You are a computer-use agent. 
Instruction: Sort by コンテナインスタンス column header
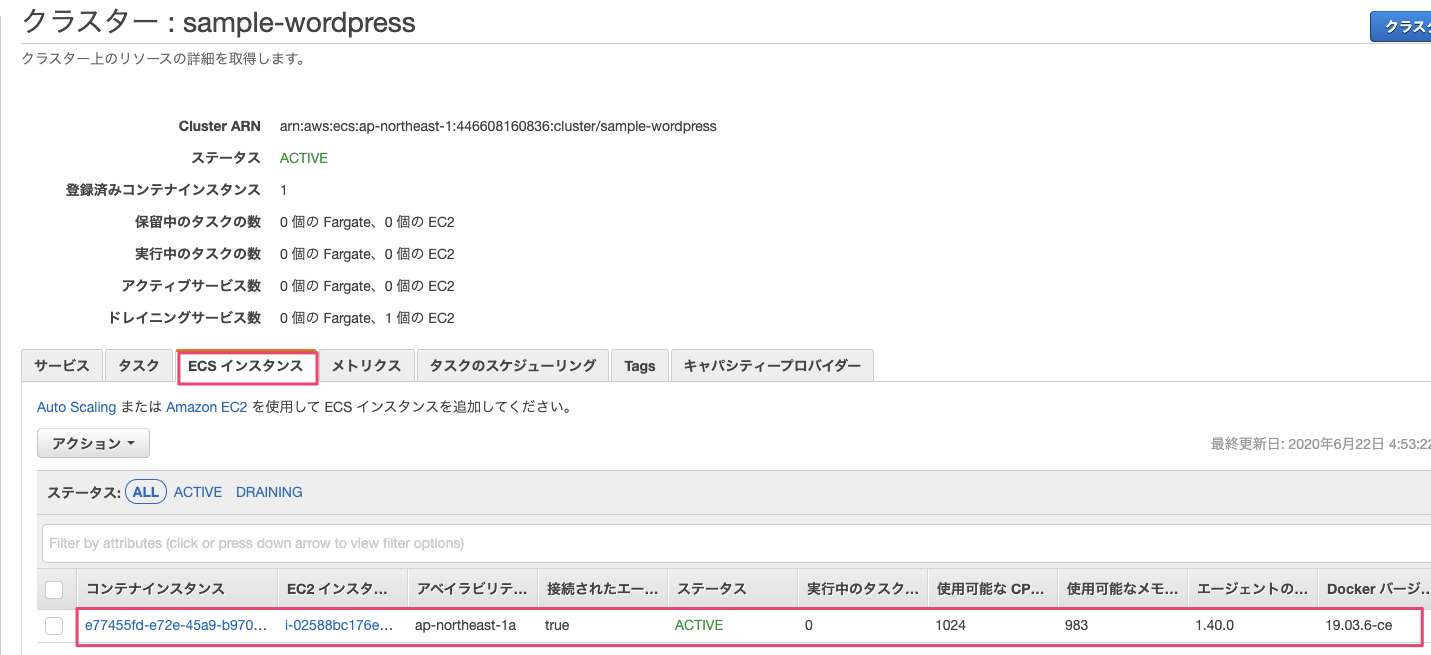(155, 589)
